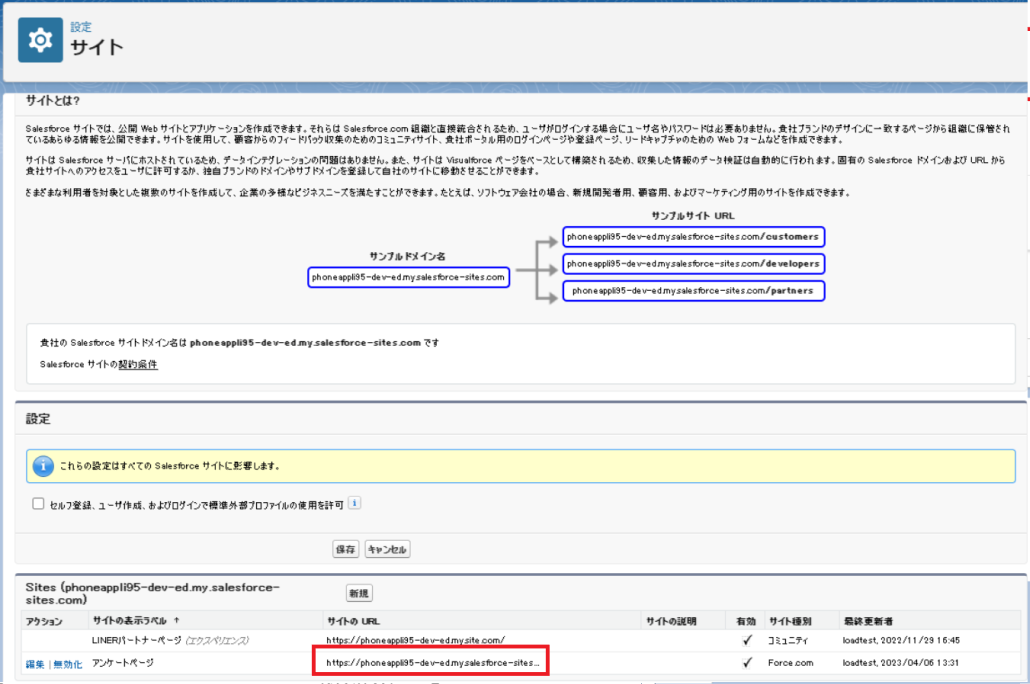The width and height of the screenshot is (1030, 684).
Task: Click 編集 link for アンケートページ
Action: pos(35,664)
